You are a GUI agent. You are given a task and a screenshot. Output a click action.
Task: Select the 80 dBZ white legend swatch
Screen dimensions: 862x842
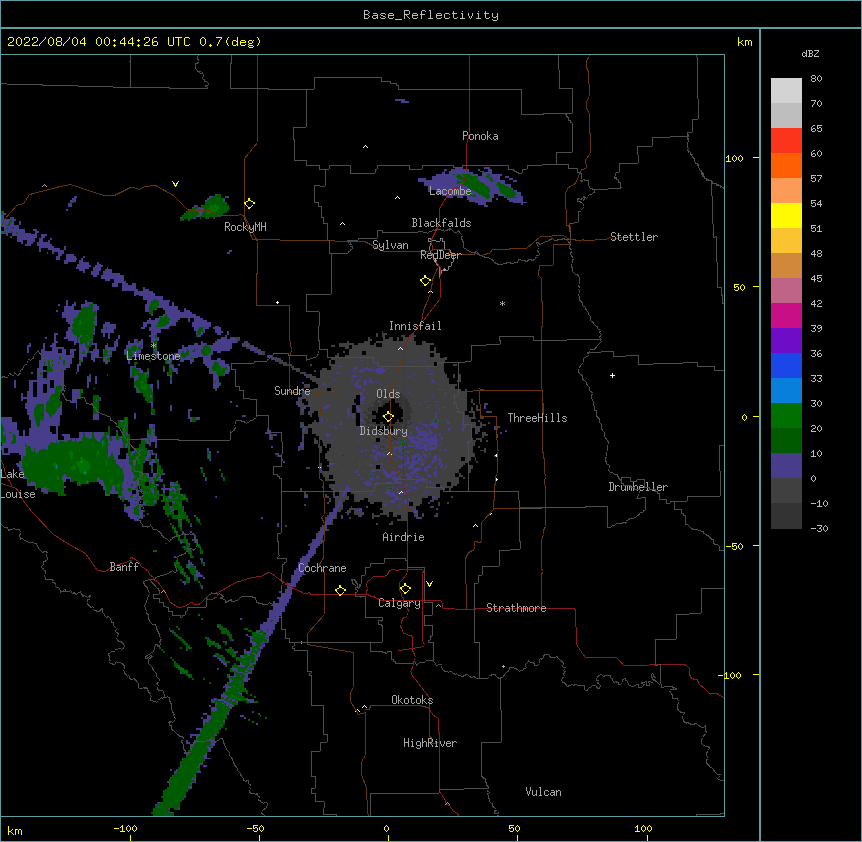786,90
